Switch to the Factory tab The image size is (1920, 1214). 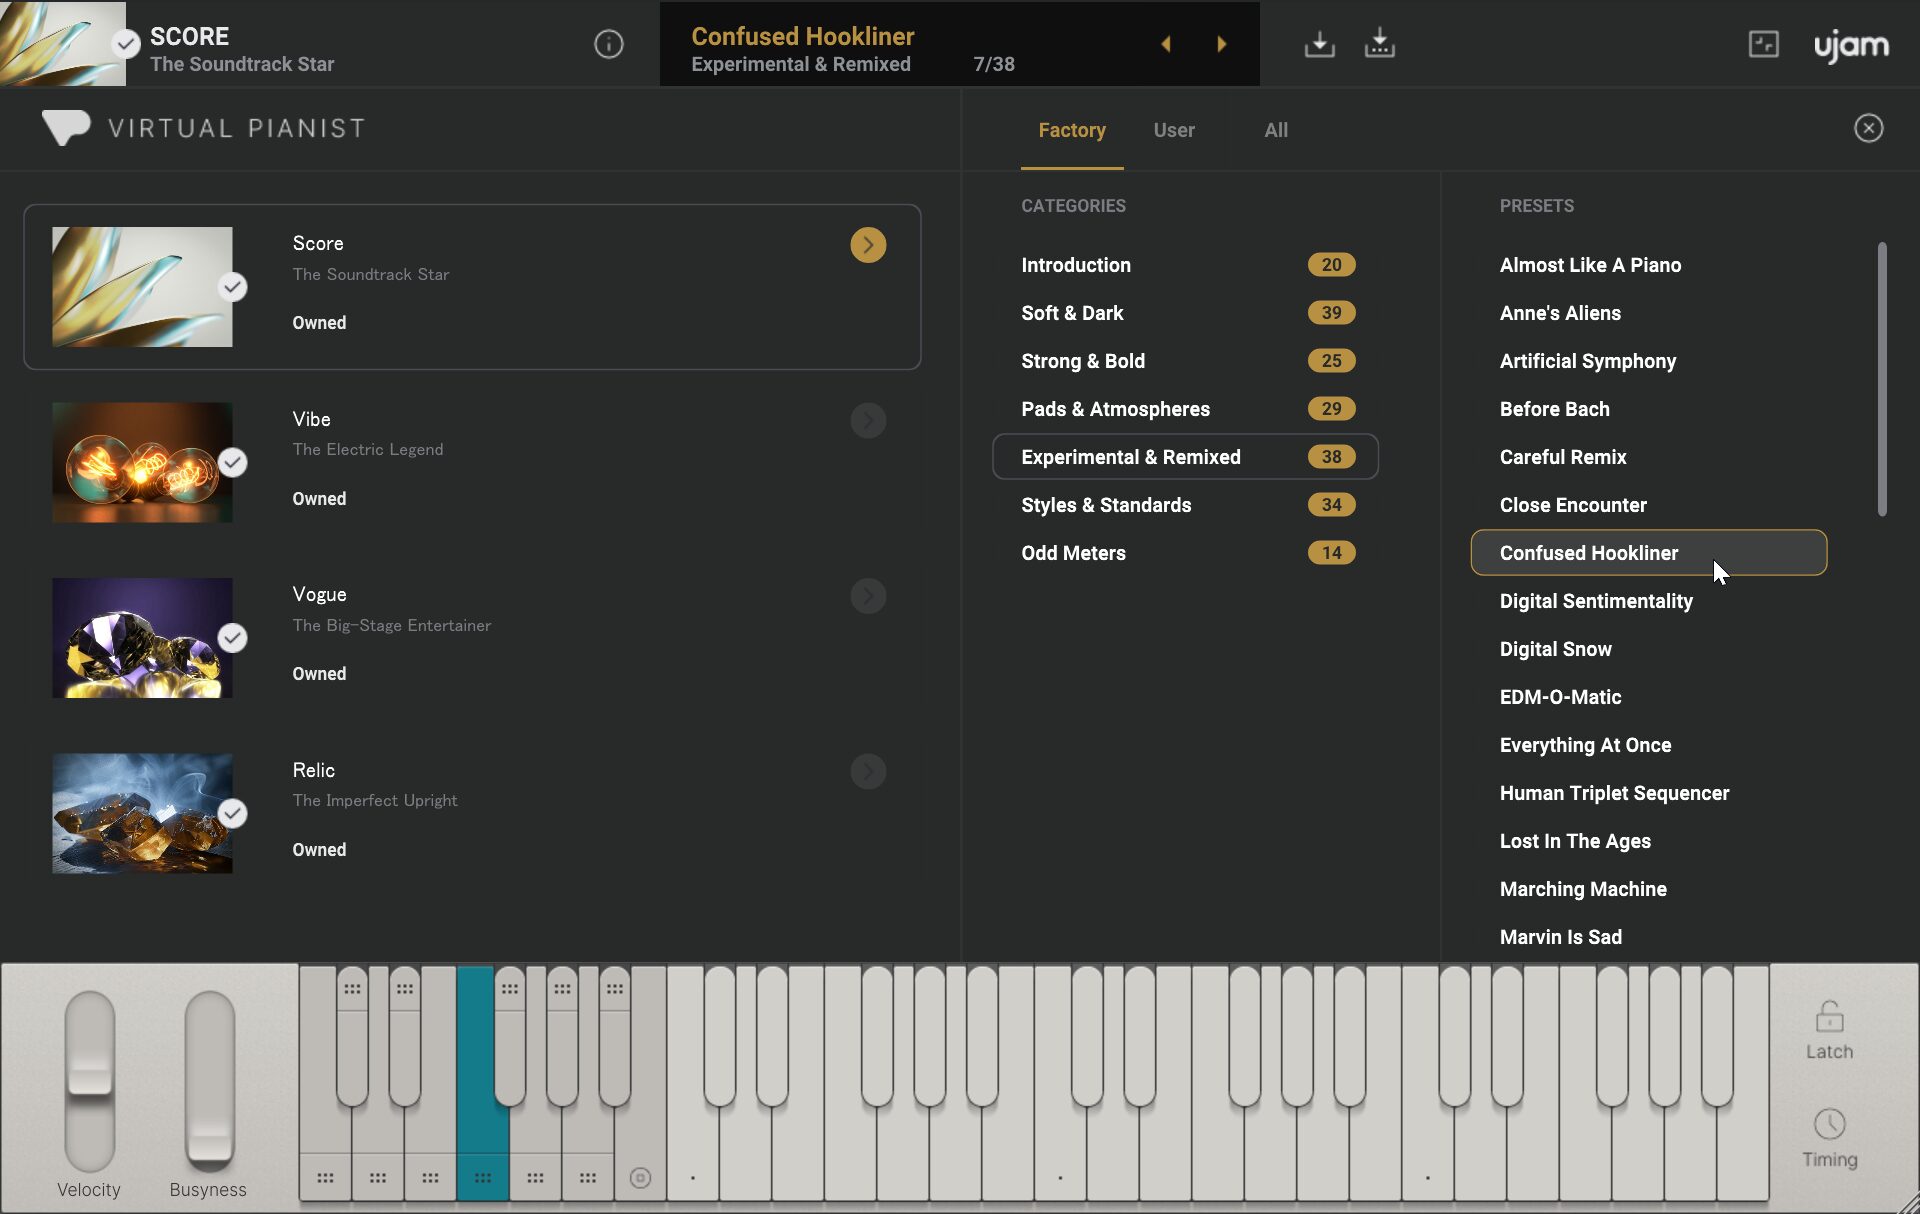(x=1072, y=130)
